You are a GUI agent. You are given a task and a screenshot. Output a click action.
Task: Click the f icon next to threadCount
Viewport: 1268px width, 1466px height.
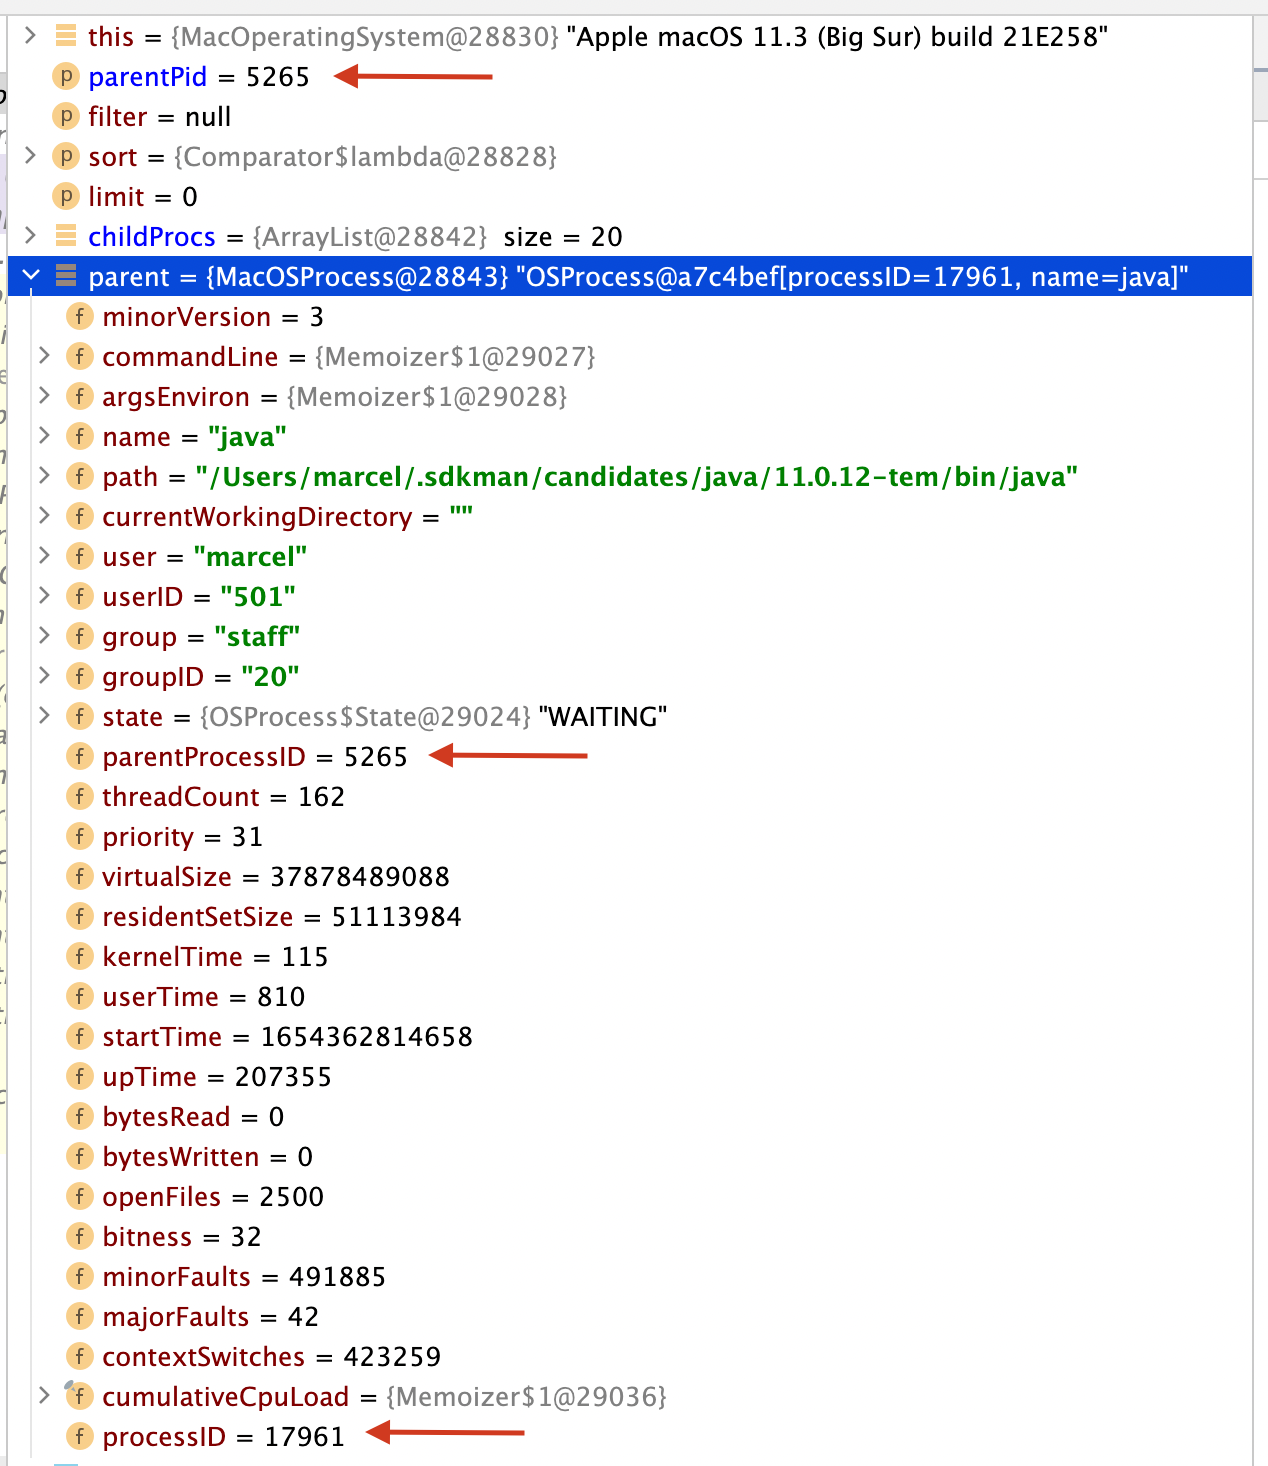79,796
